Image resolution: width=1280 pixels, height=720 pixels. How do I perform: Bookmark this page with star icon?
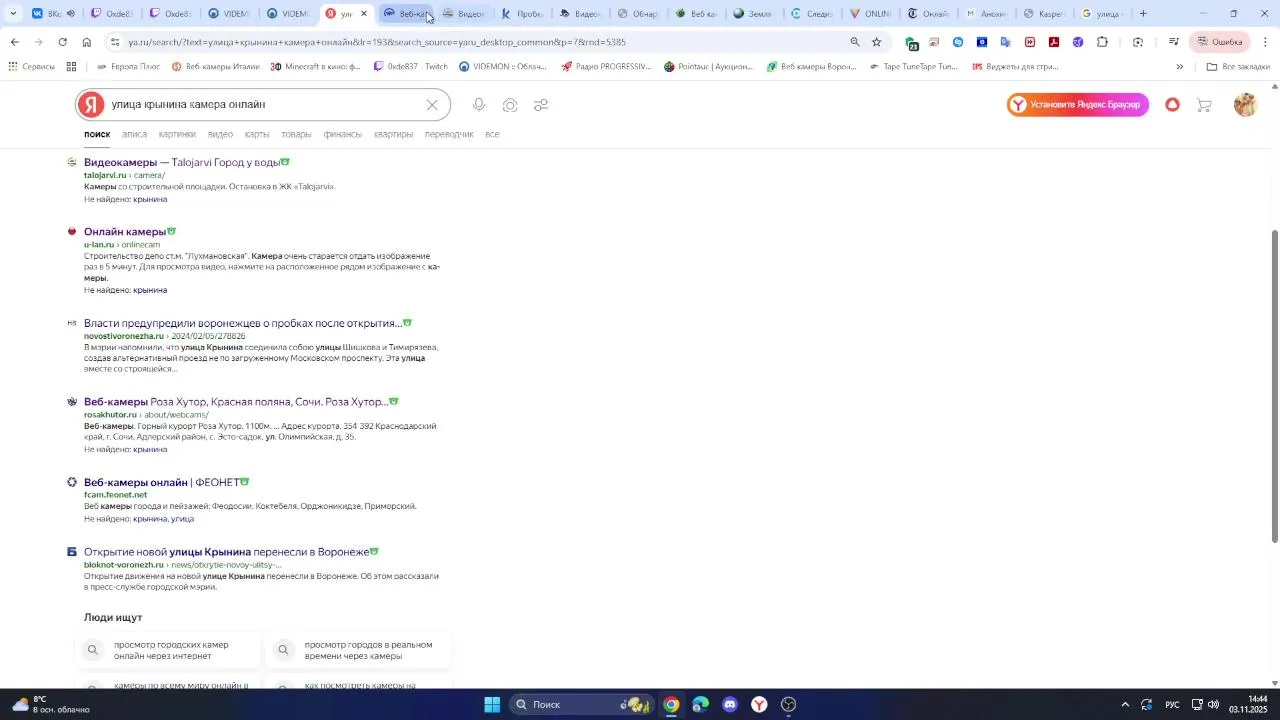pyautogui.click(x=877, y=42)
